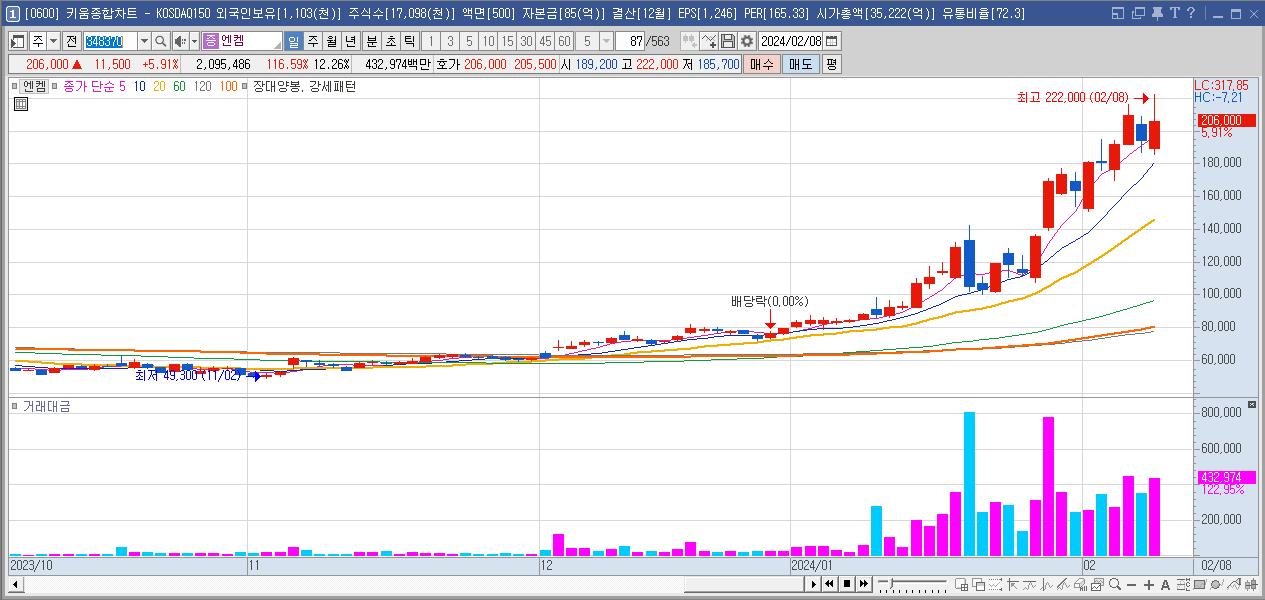
Task: Click the date field 2024/02/08
Action: (x=791, y=41)
